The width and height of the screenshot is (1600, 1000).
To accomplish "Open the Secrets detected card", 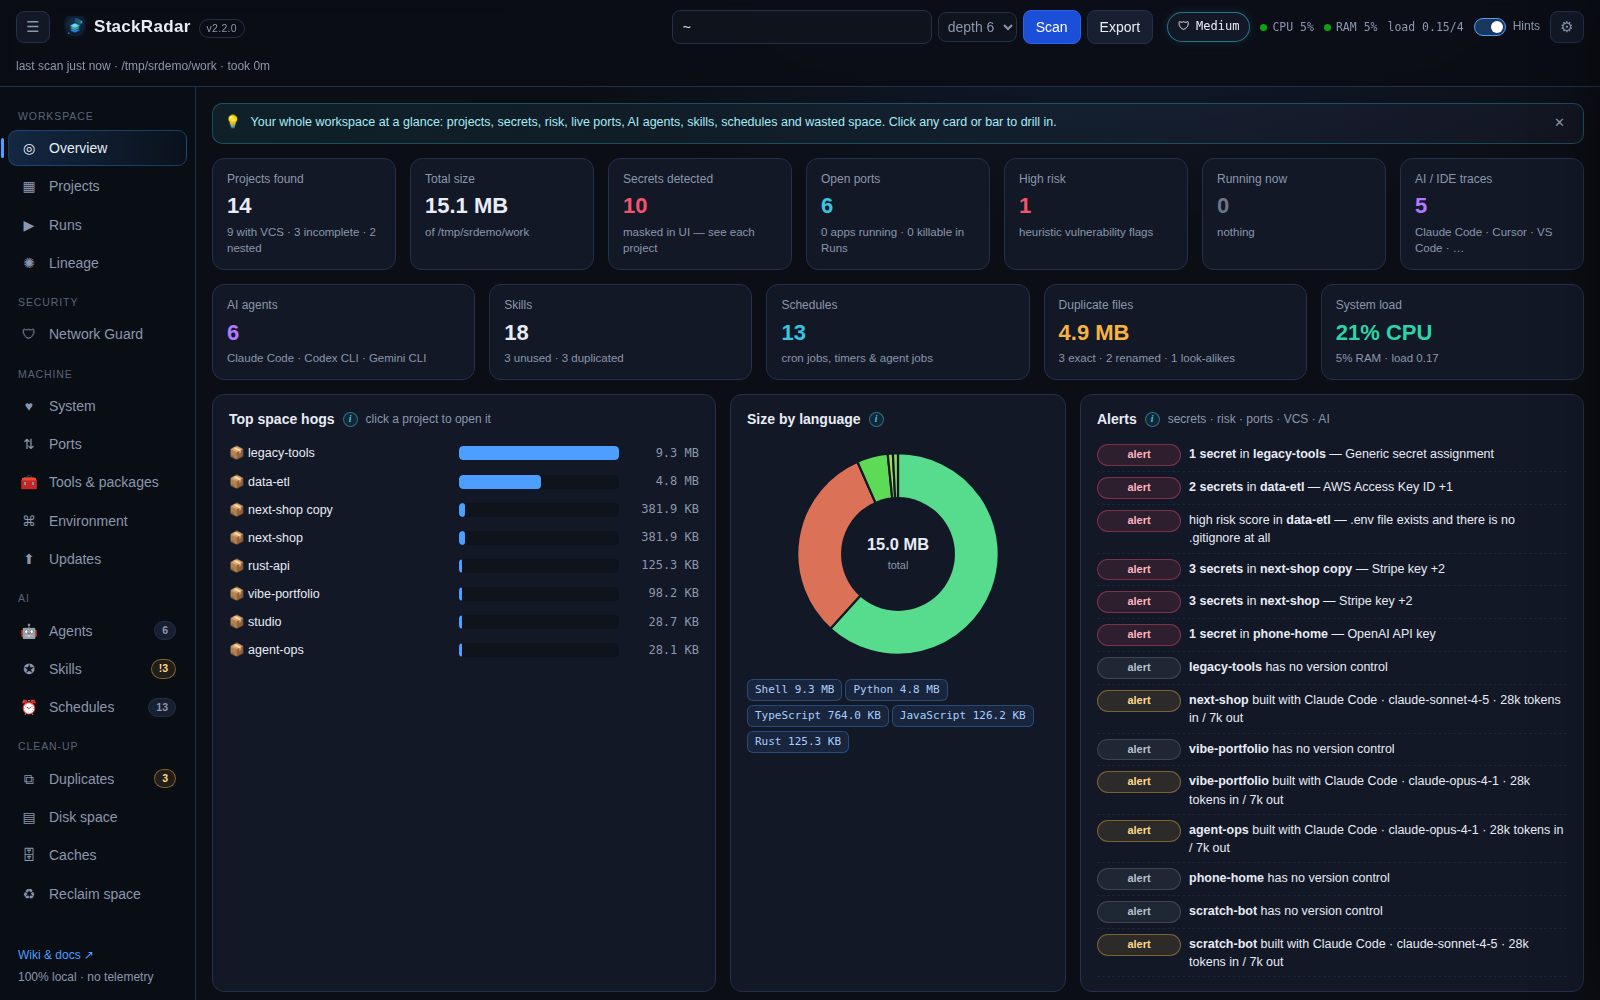I will pyautogui.click(x=700, y=214).
